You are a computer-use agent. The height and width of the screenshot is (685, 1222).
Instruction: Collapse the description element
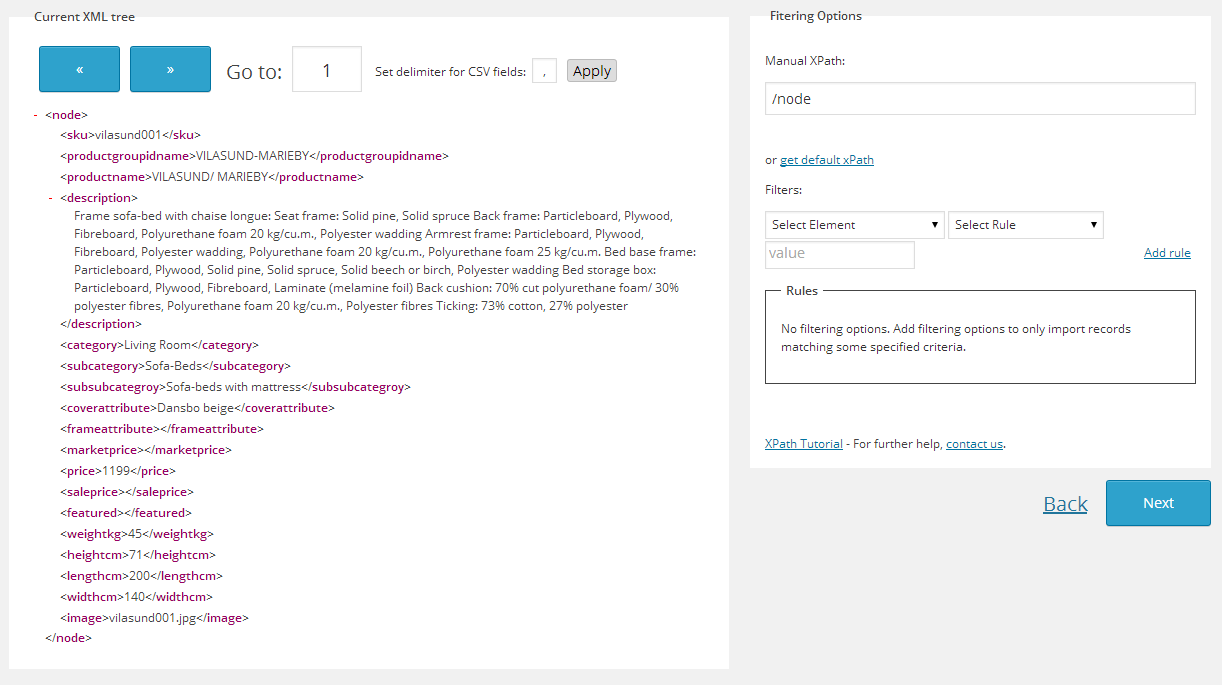click(51, 198)
